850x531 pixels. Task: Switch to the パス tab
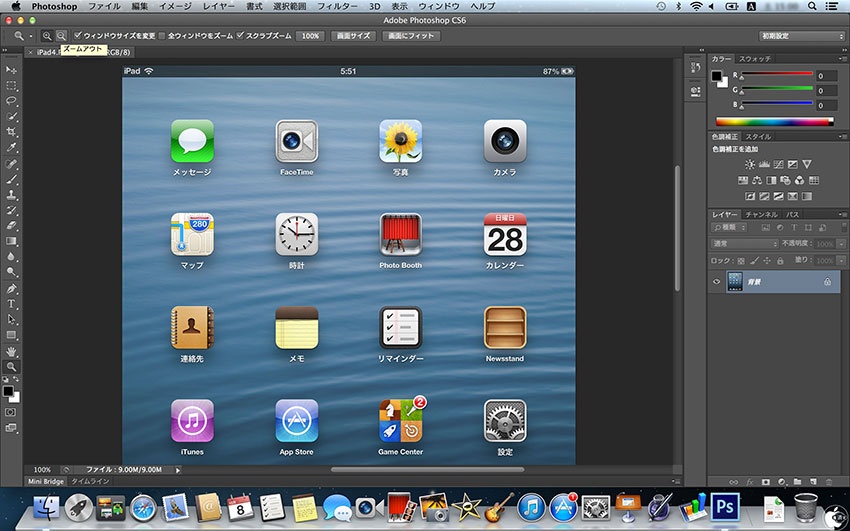793,215
